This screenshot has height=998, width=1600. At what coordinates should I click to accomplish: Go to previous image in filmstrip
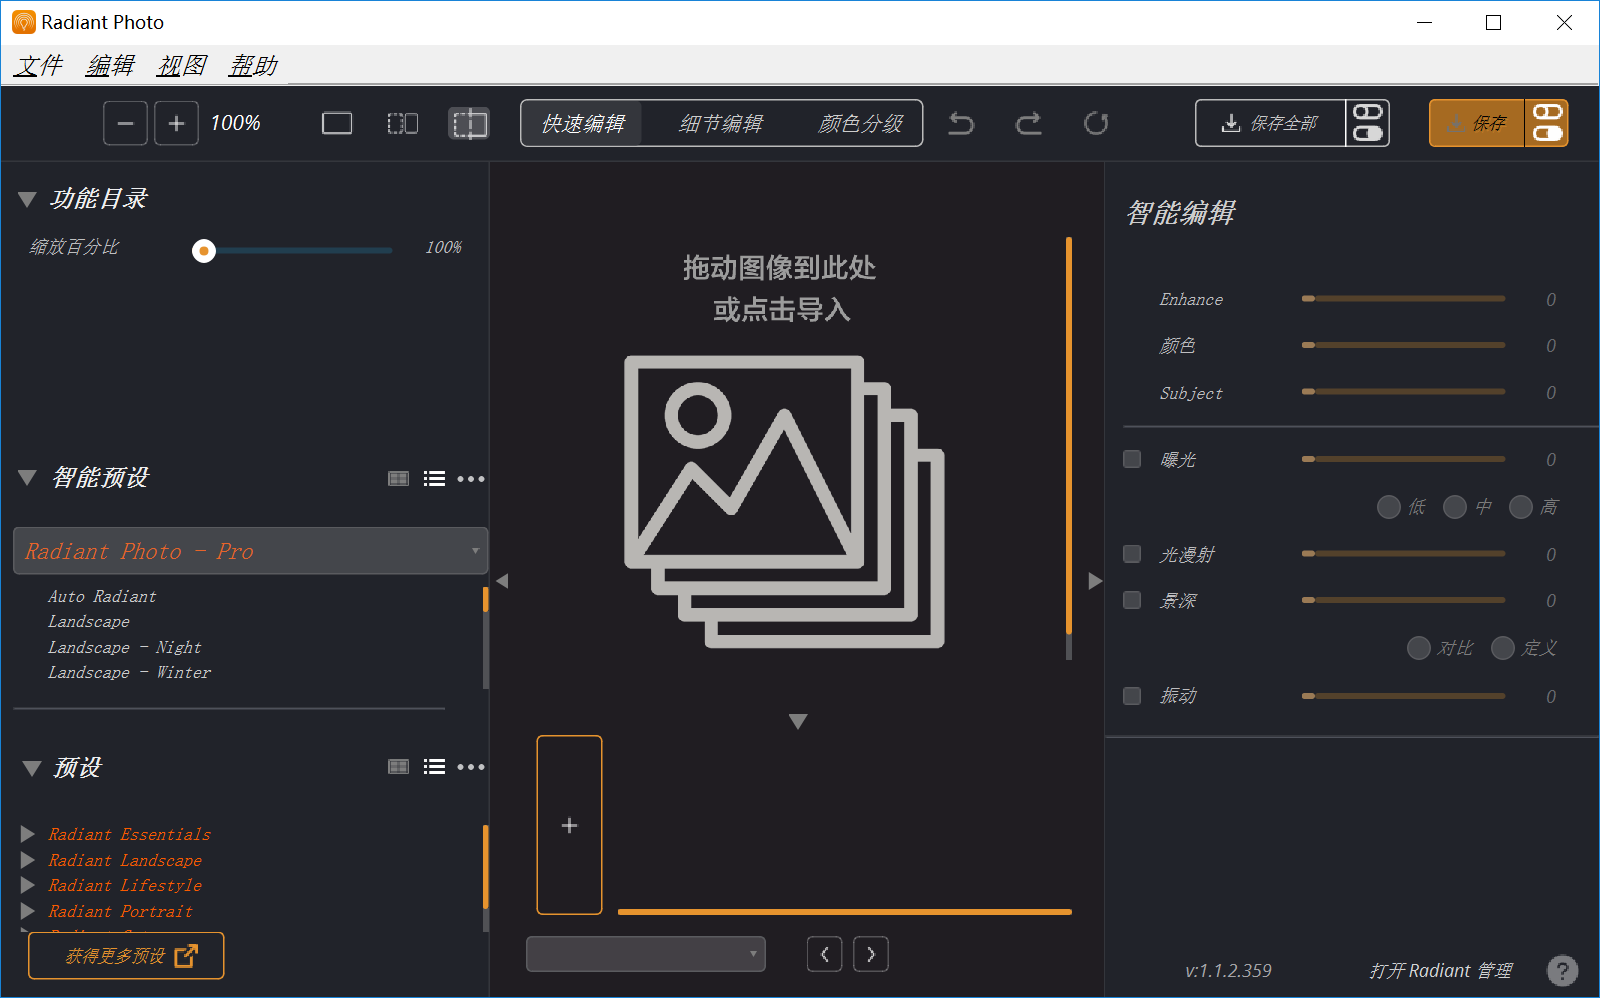[825, 954]
